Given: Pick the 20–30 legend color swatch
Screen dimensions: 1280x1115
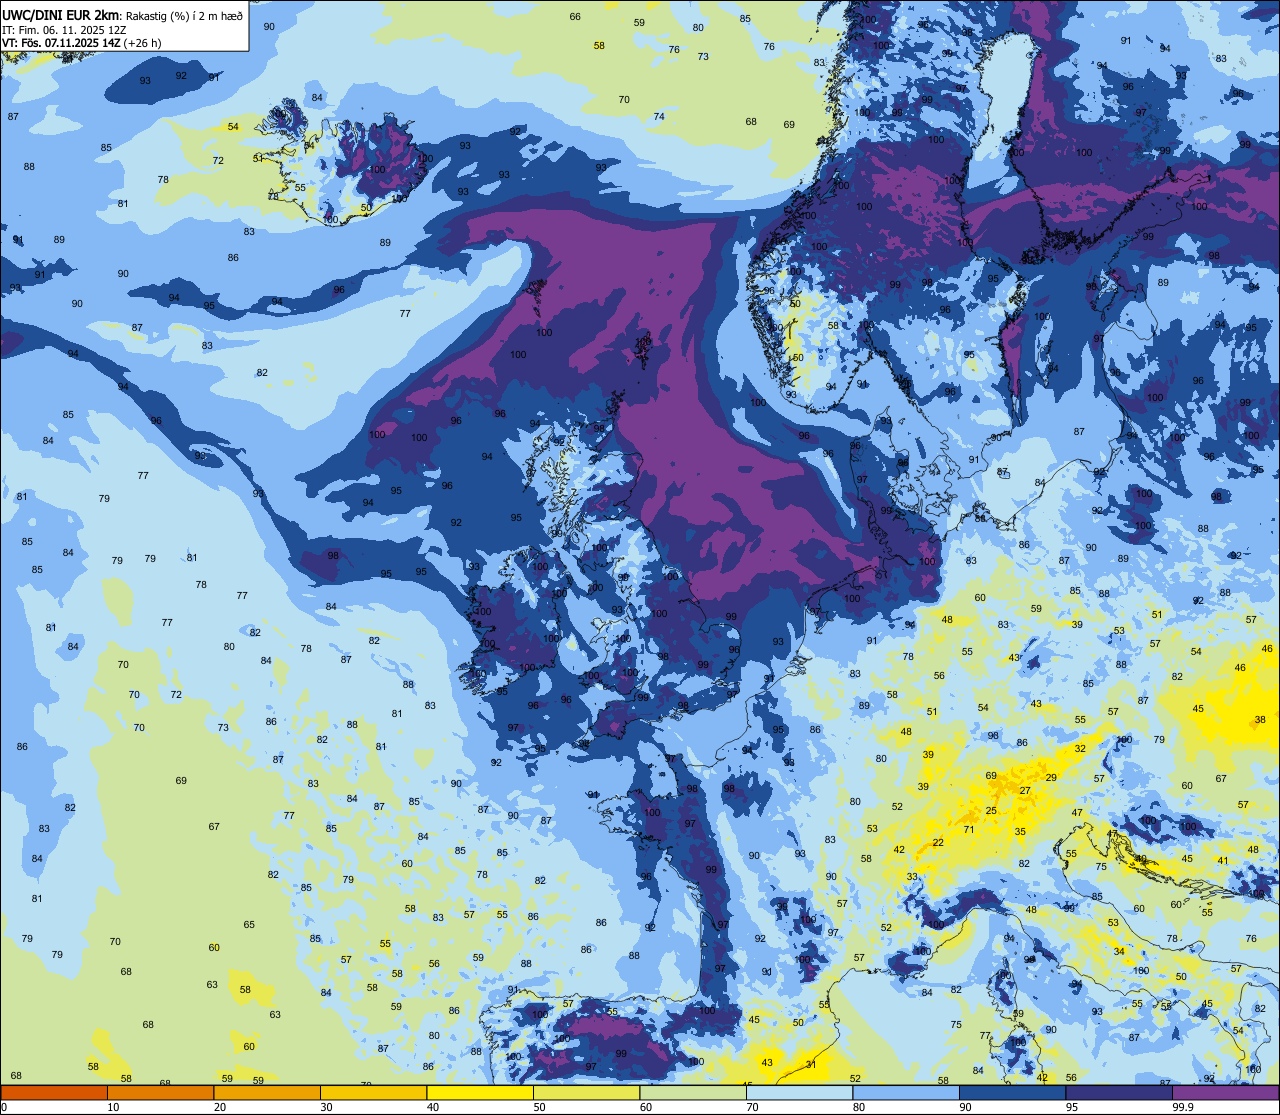Looking at the screenshot, I should click(267, 1092).
